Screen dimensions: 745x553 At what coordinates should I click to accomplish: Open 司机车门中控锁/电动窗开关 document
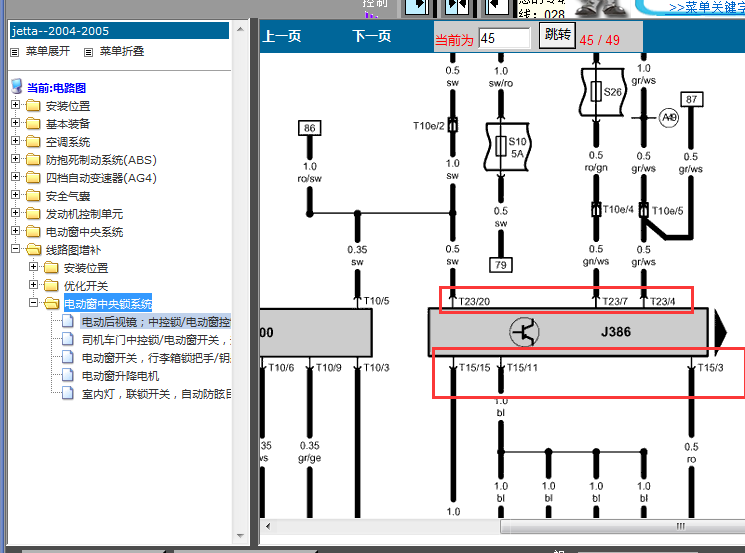pos(156,340)
